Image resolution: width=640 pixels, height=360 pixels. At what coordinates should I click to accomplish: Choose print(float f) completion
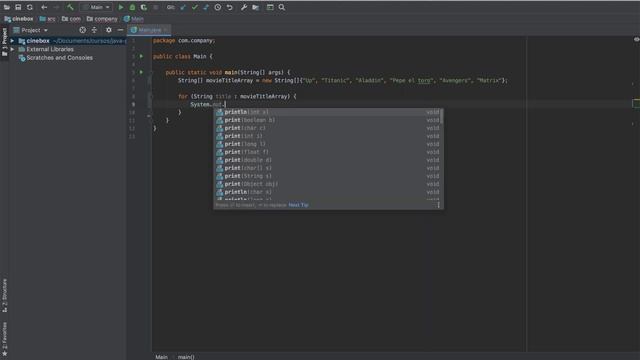click(328, 152)
